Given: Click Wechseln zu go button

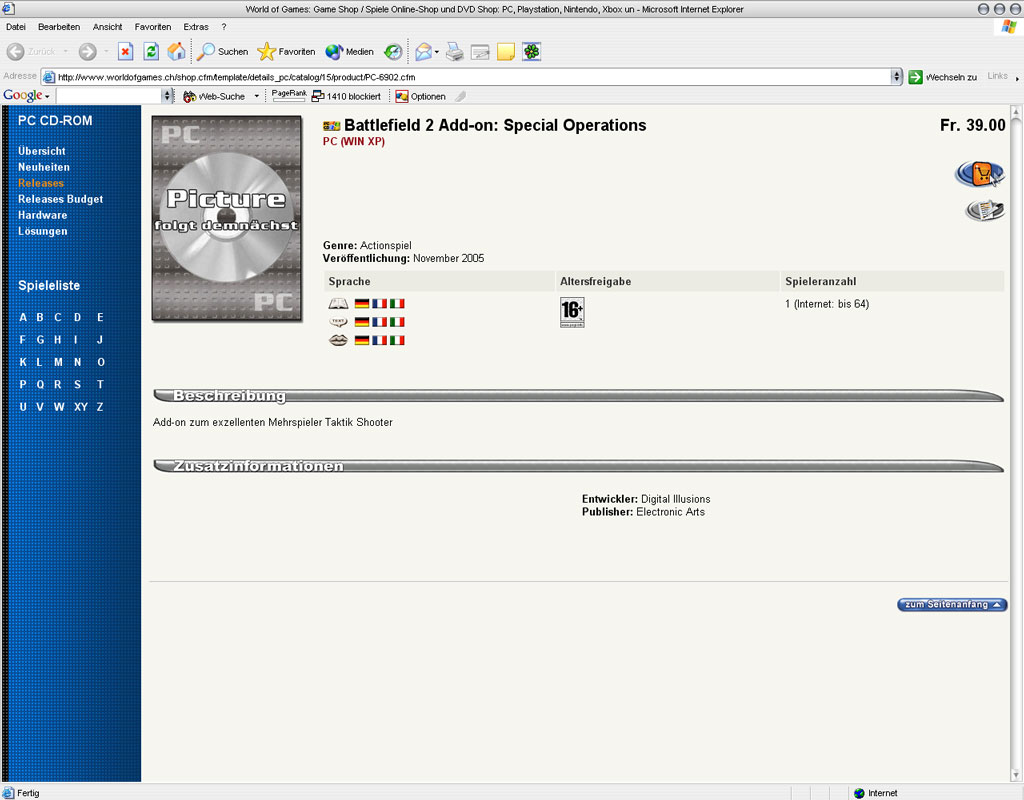Looking at the screenshot, I should (x=942, y=77).
